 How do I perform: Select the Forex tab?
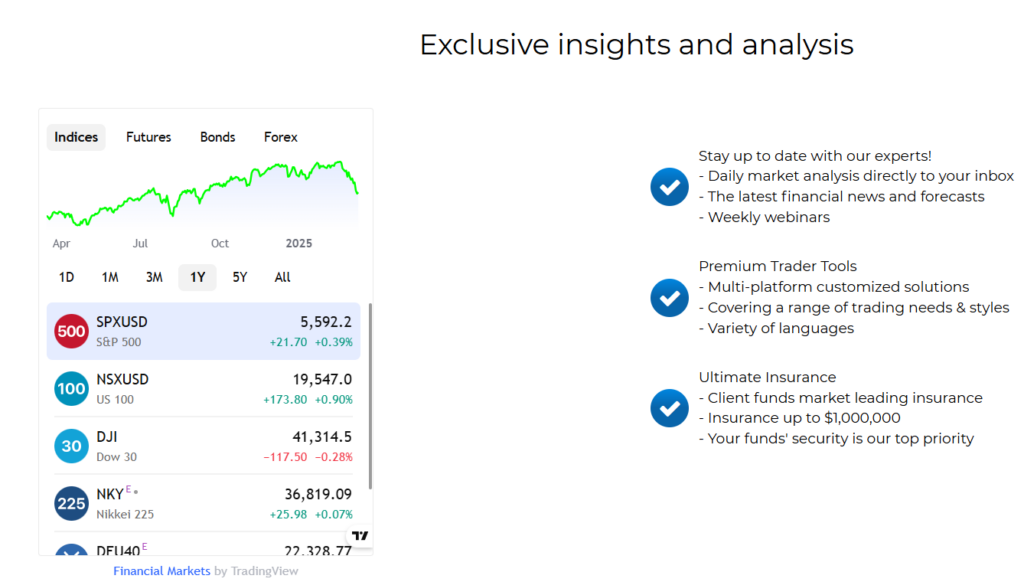[281, 137]
